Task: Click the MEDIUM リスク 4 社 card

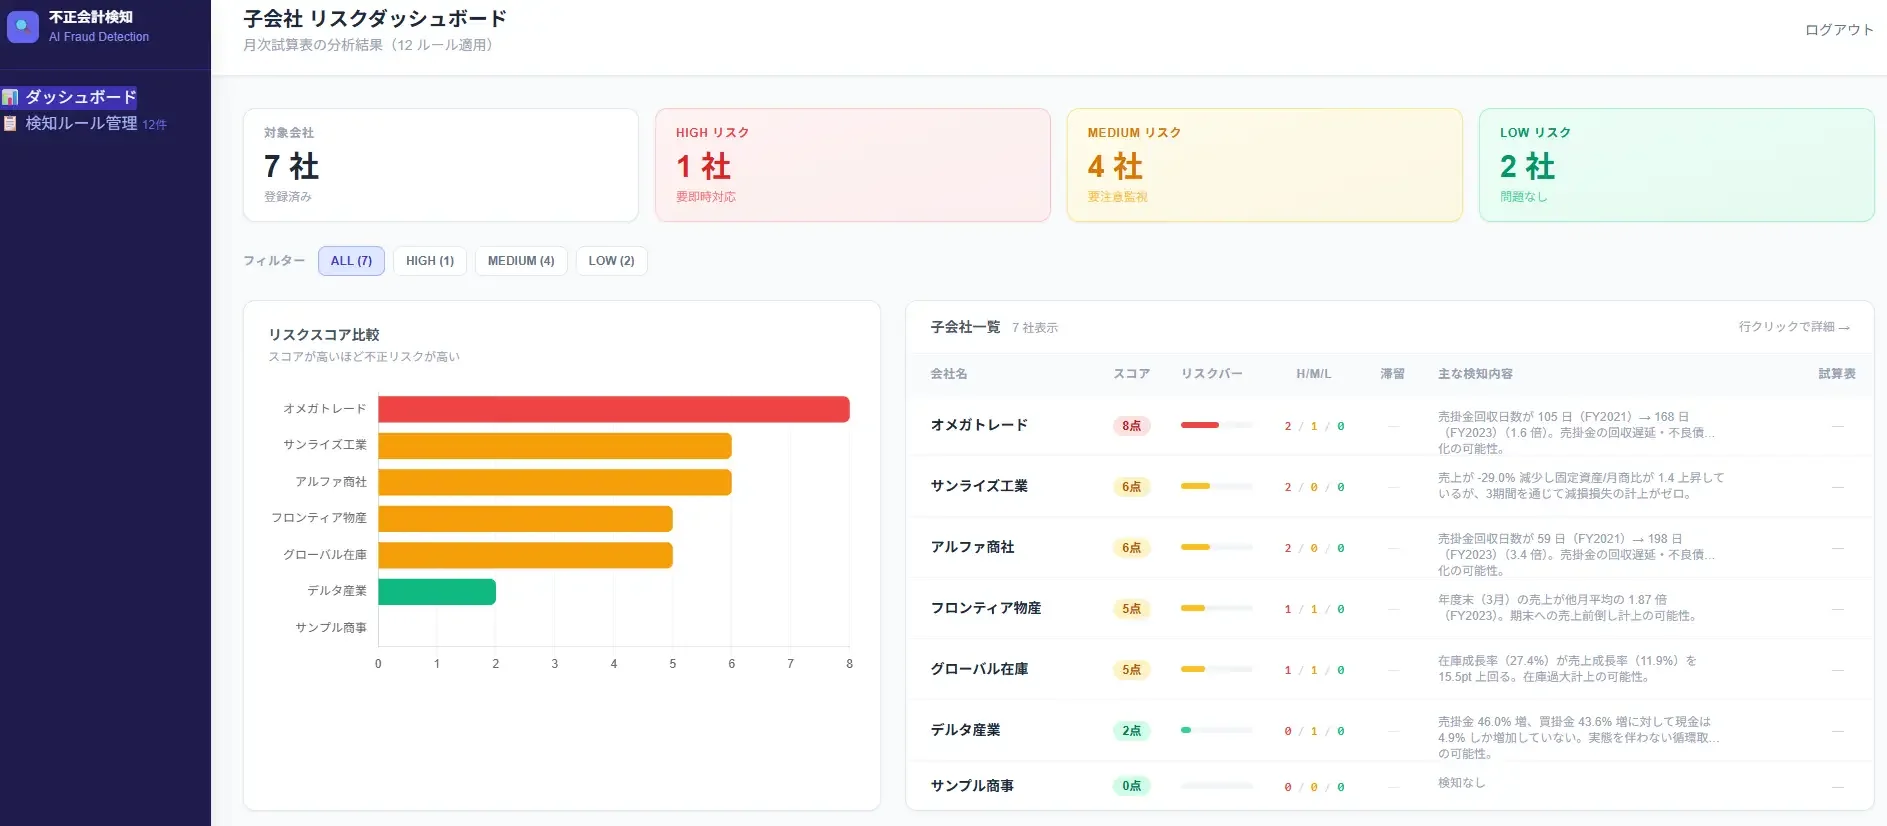Action: pyautogui.click(x=1265, y=165)
